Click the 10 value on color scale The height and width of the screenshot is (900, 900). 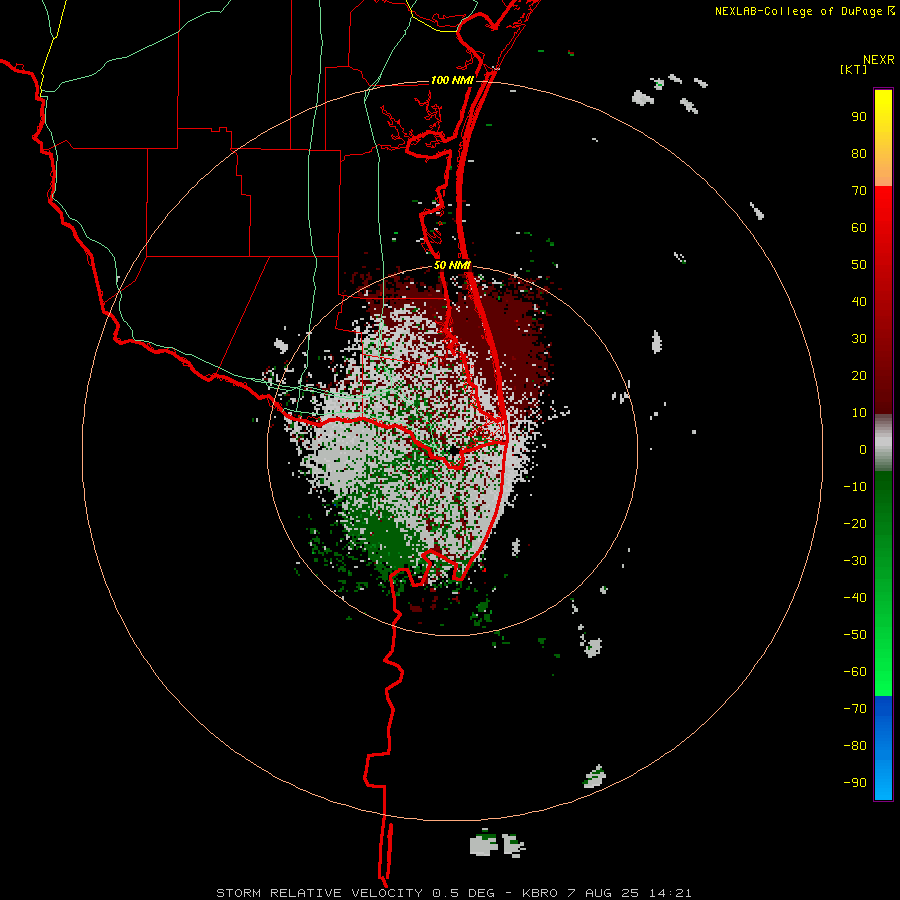859,413
